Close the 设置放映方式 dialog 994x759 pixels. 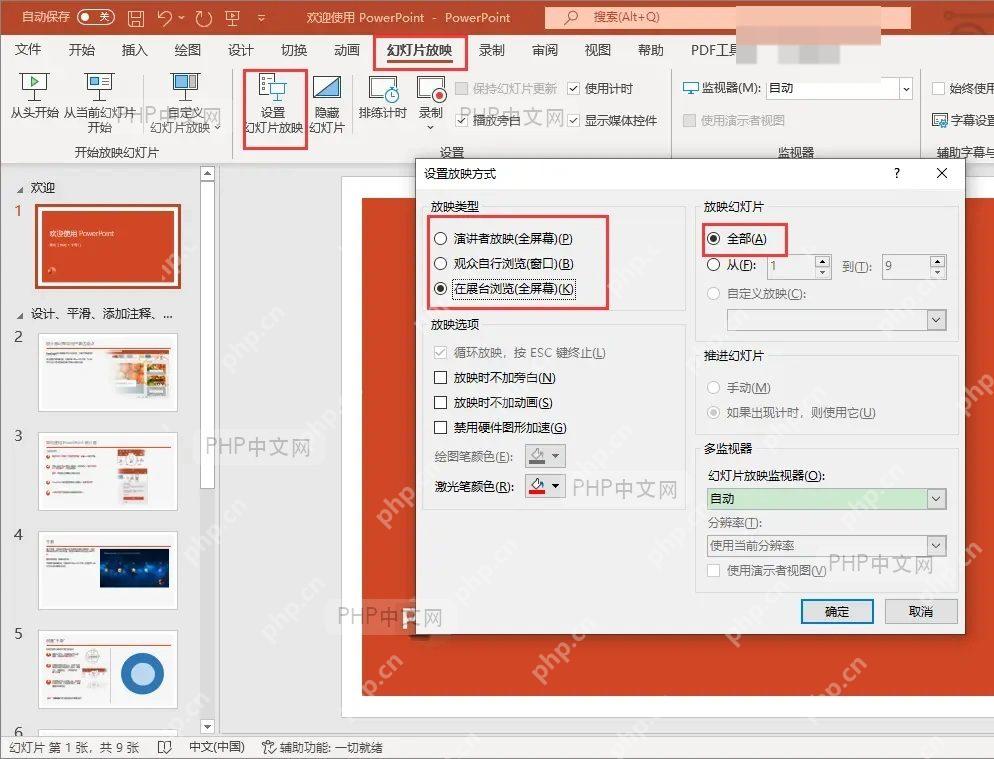[942, 173]
